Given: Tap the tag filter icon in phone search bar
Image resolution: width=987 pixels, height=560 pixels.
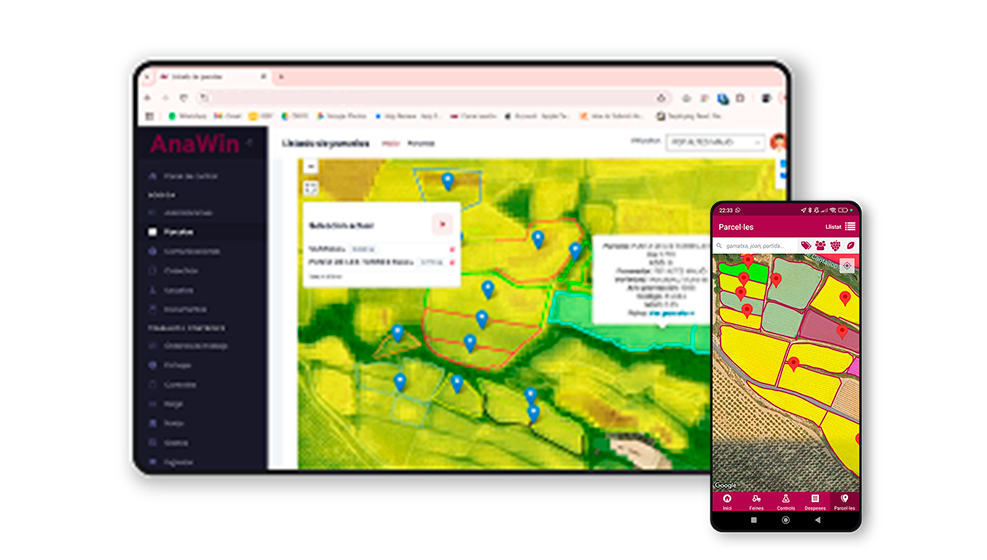Looking at the screenshot, I should pos(806,245).
